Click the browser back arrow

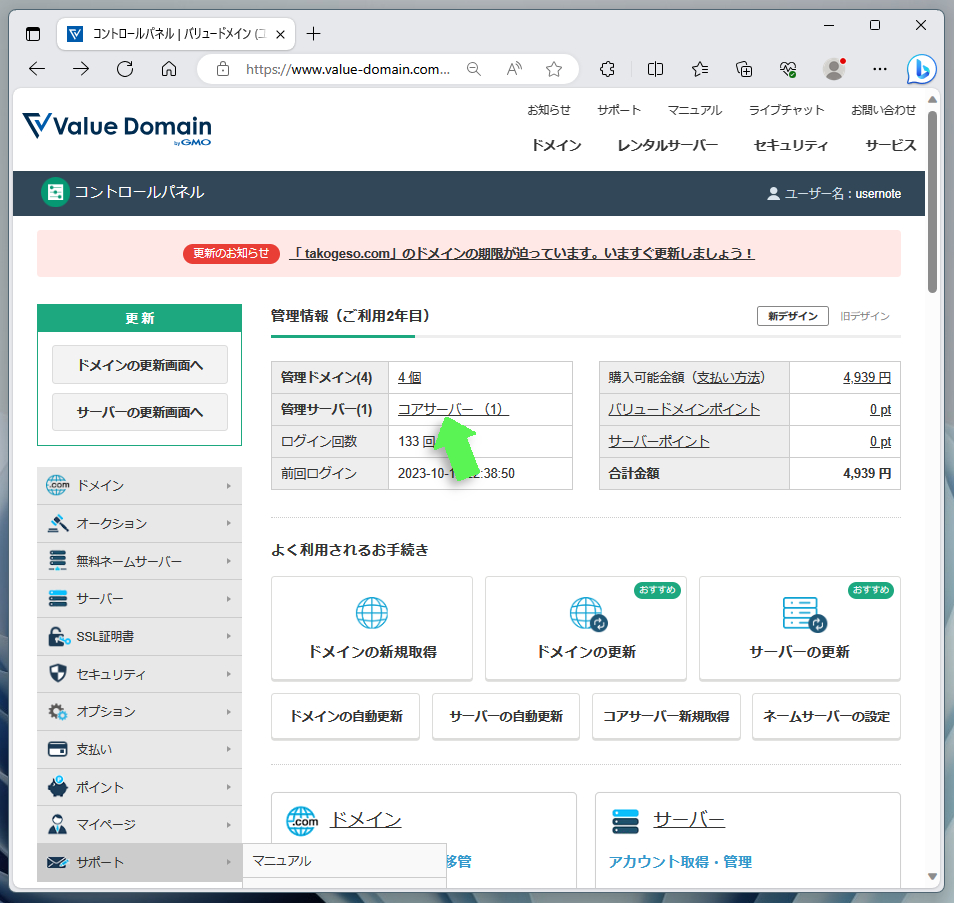(37, 69)
